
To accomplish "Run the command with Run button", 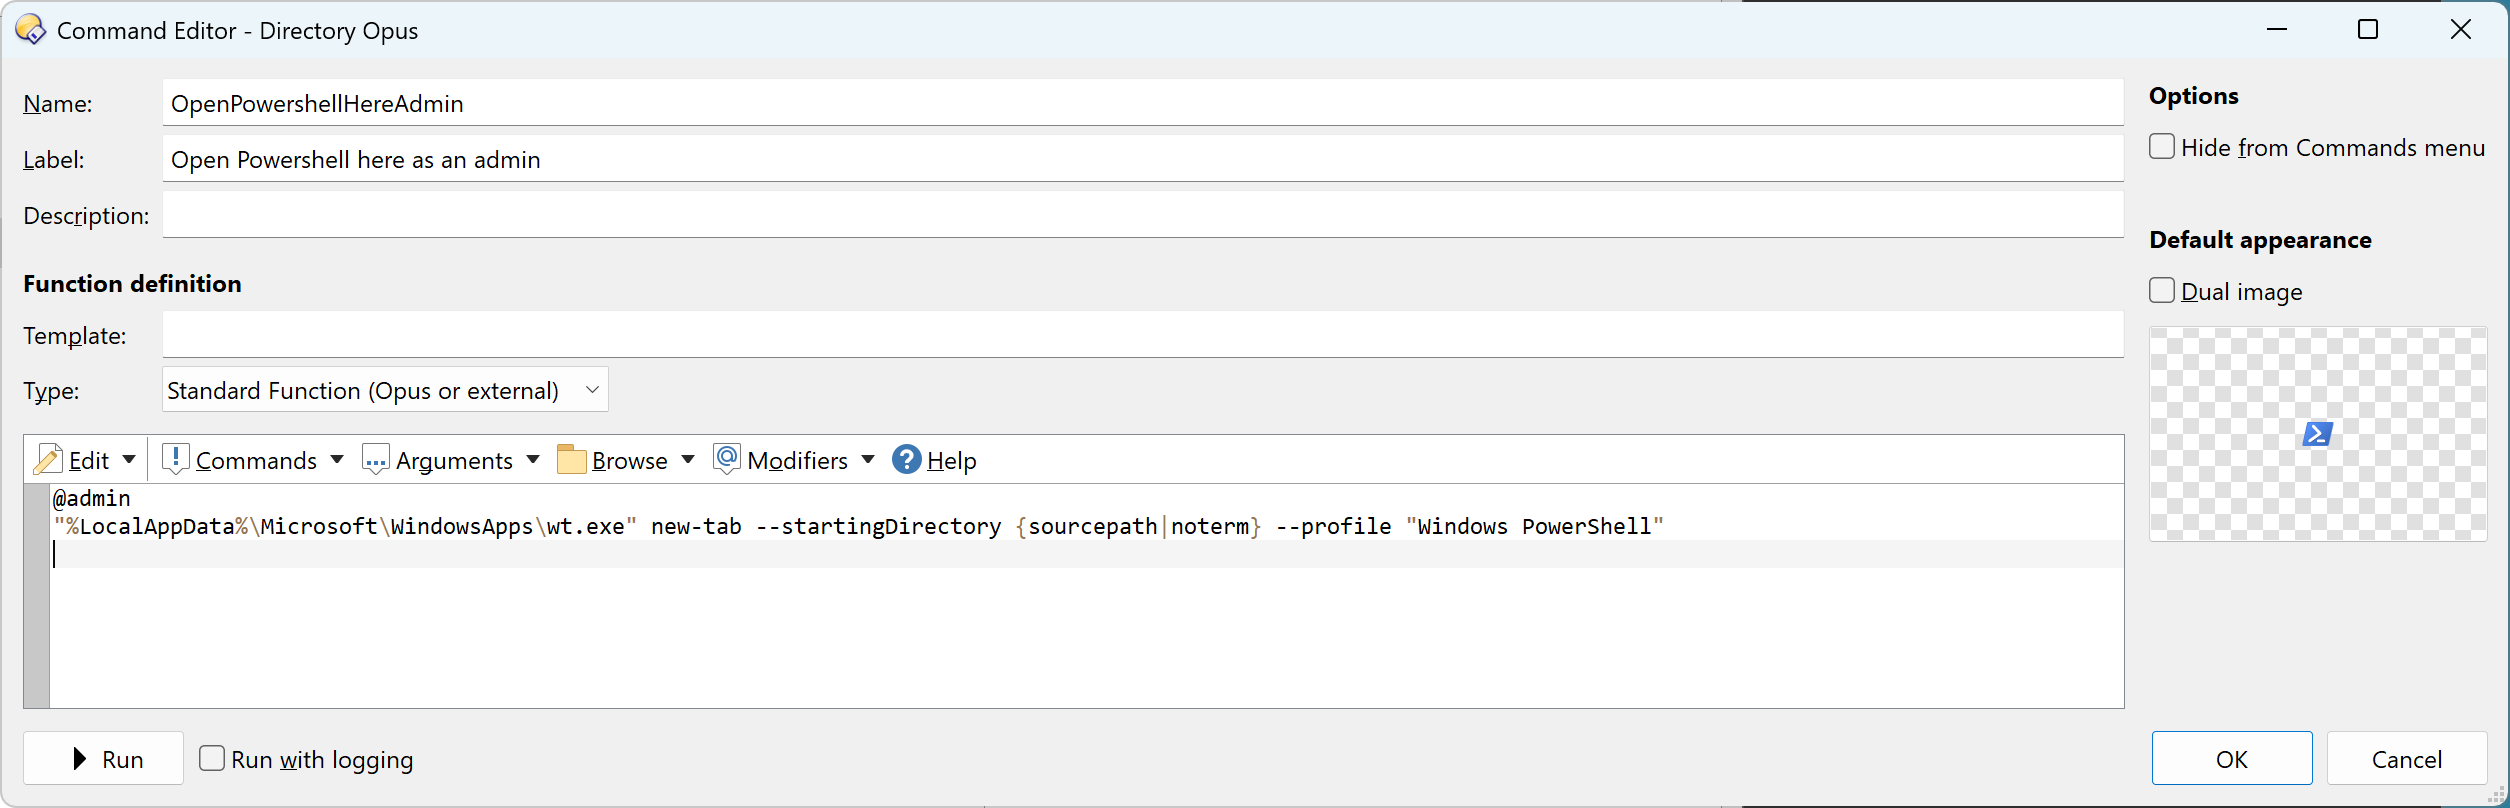I will pyautogui.click(x=104, y=759).
